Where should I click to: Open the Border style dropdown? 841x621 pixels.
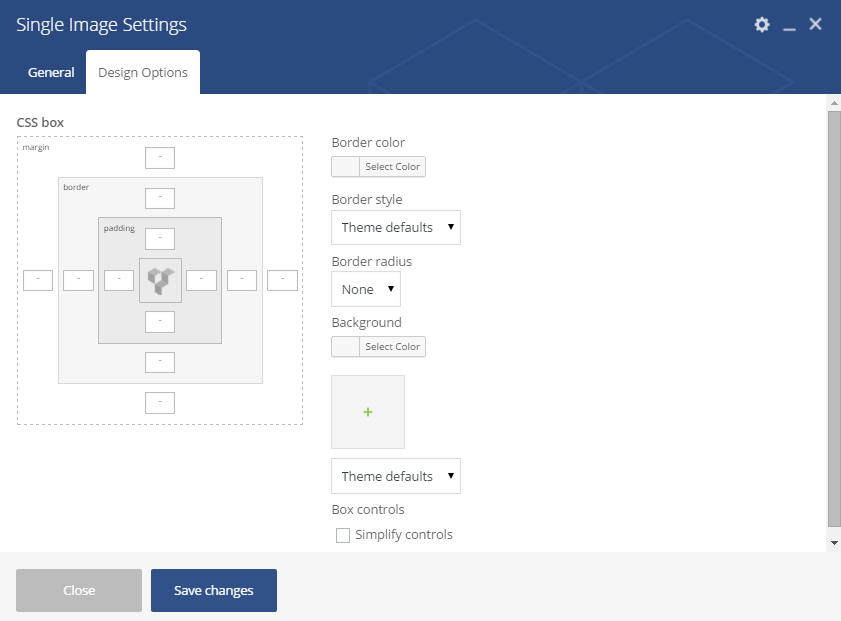point(395,227)
